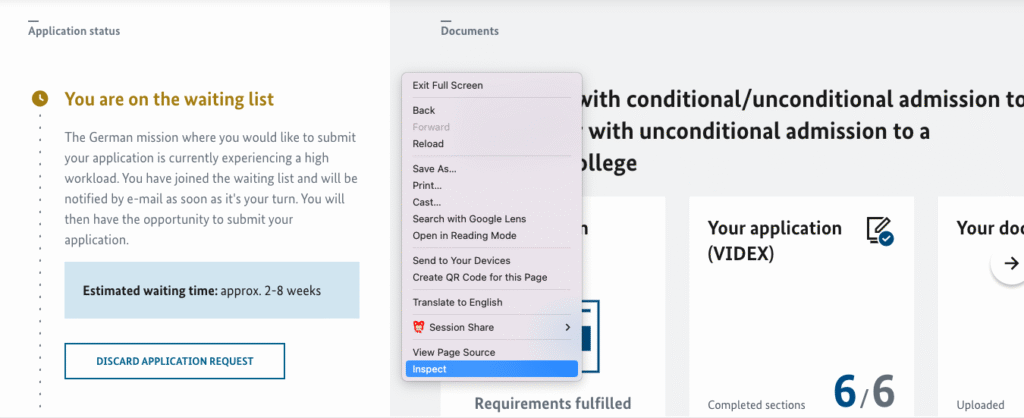Open in Reading Mode menu item

point(492,236)
